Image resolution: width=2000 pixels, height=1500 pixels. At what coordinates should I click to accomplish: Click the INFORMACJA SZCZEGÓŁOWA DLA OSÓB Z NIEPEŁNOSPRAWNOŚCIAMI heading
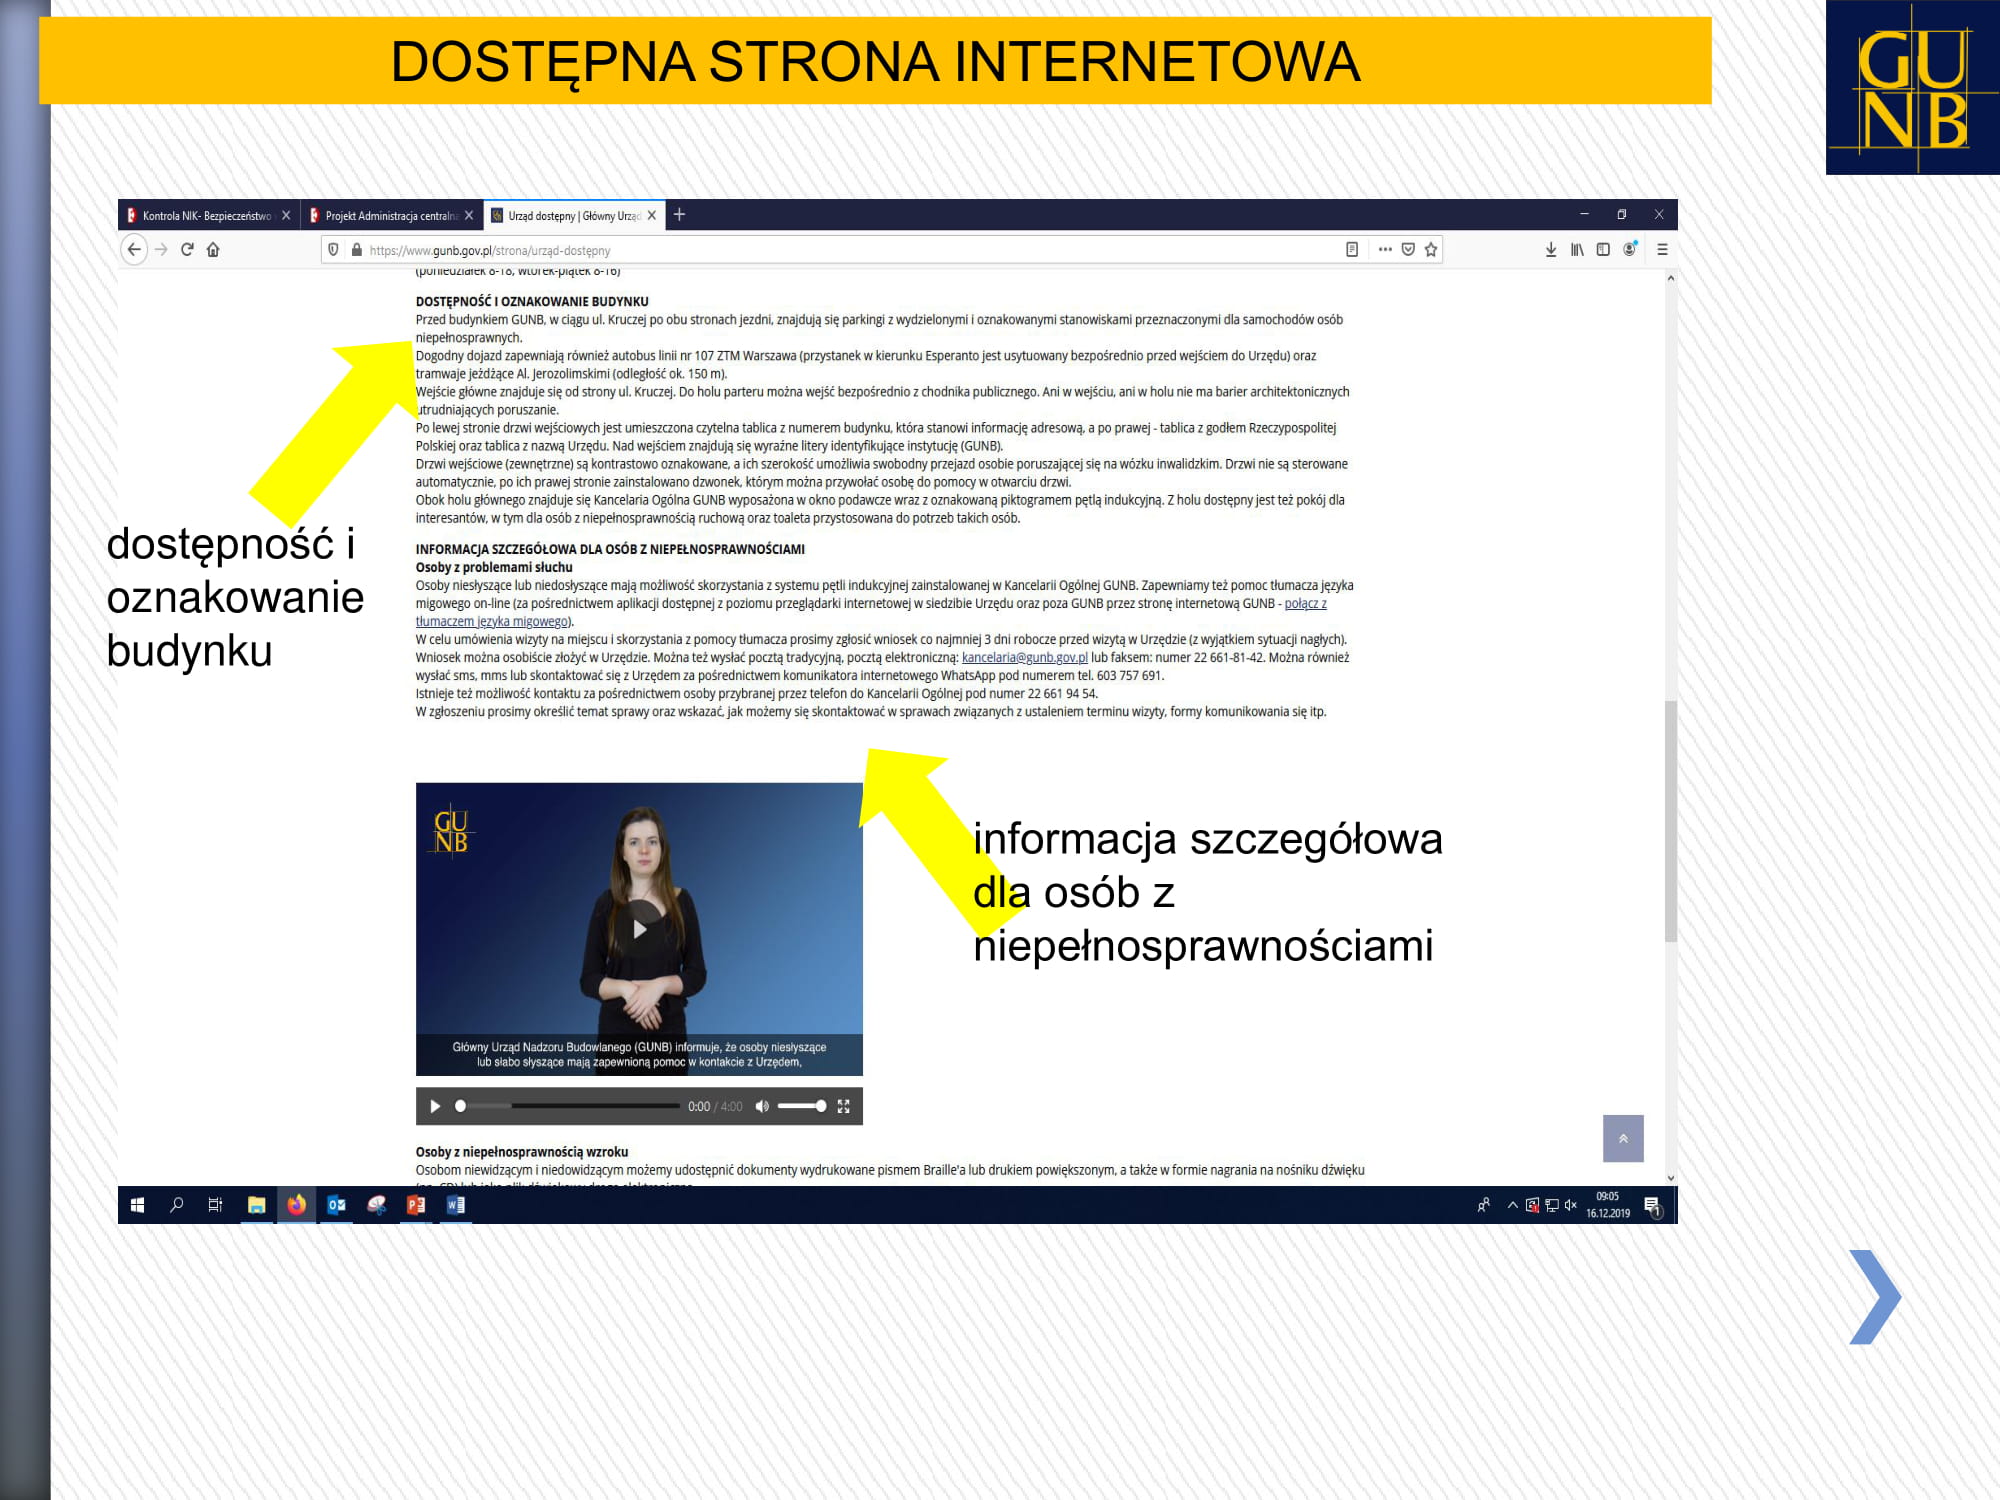[x=610, y=549]
